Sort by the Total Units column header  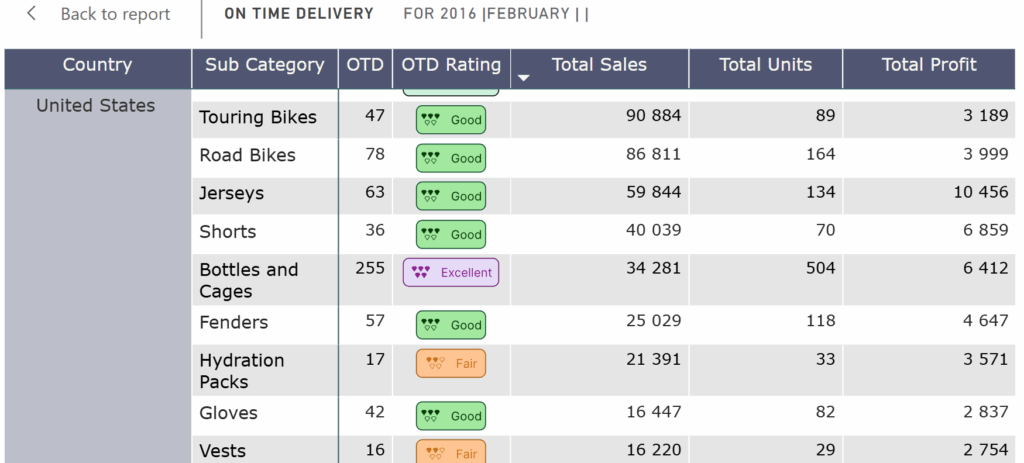tap(765, 65)
